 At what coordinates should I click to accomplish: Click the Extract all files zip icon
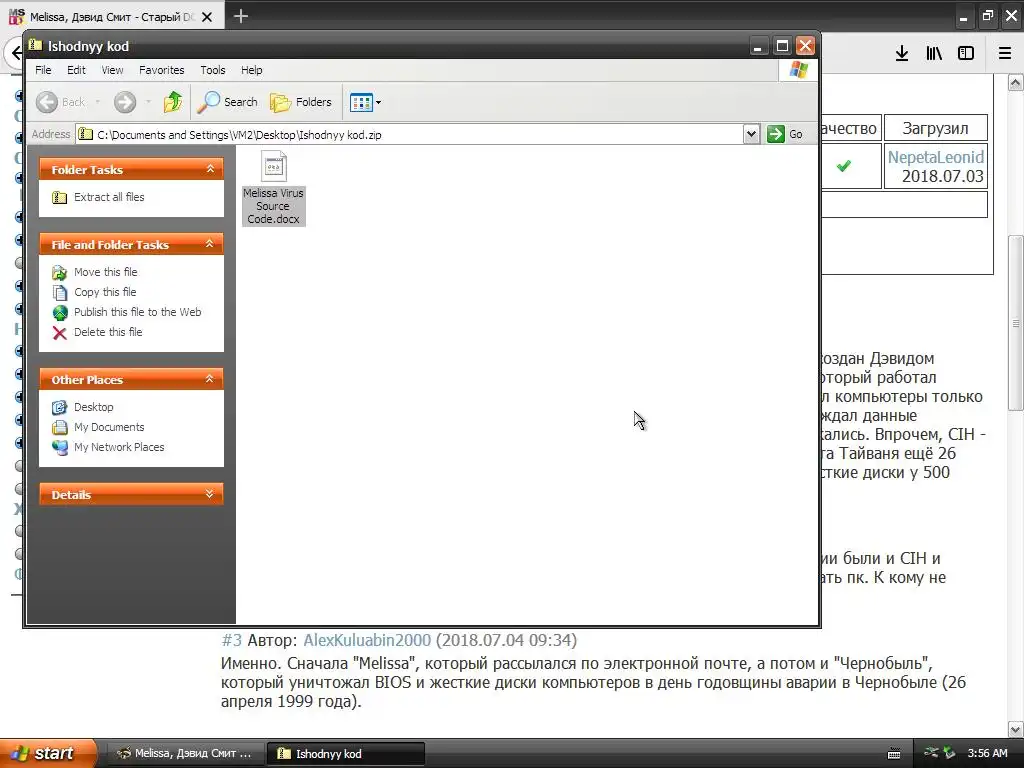59,197
